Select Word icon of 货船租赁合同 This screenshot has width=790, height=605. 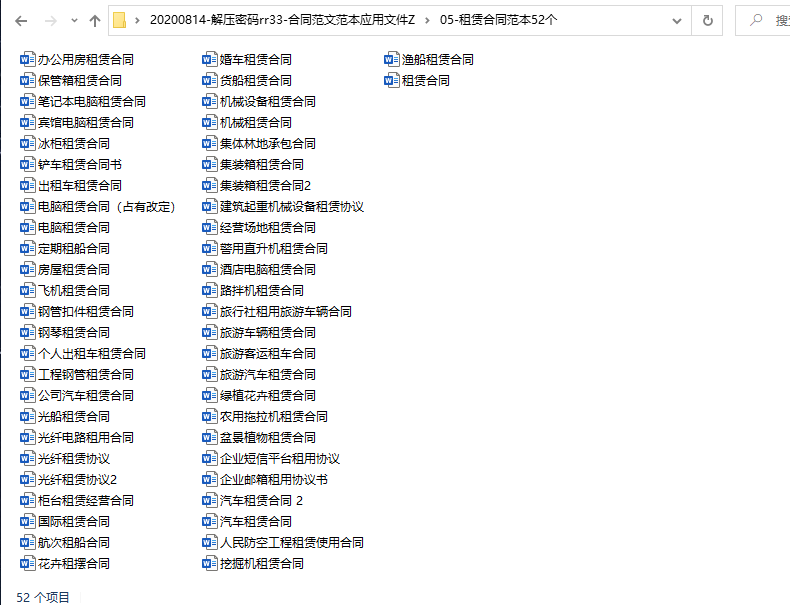[x=210, y=81]
